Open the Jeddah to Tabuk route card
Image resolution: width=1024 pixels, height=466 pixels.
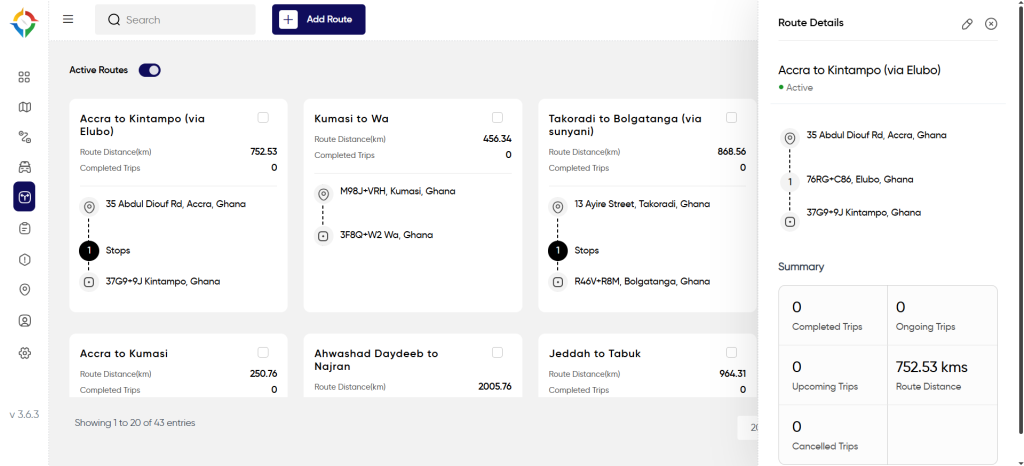[647, 365]
